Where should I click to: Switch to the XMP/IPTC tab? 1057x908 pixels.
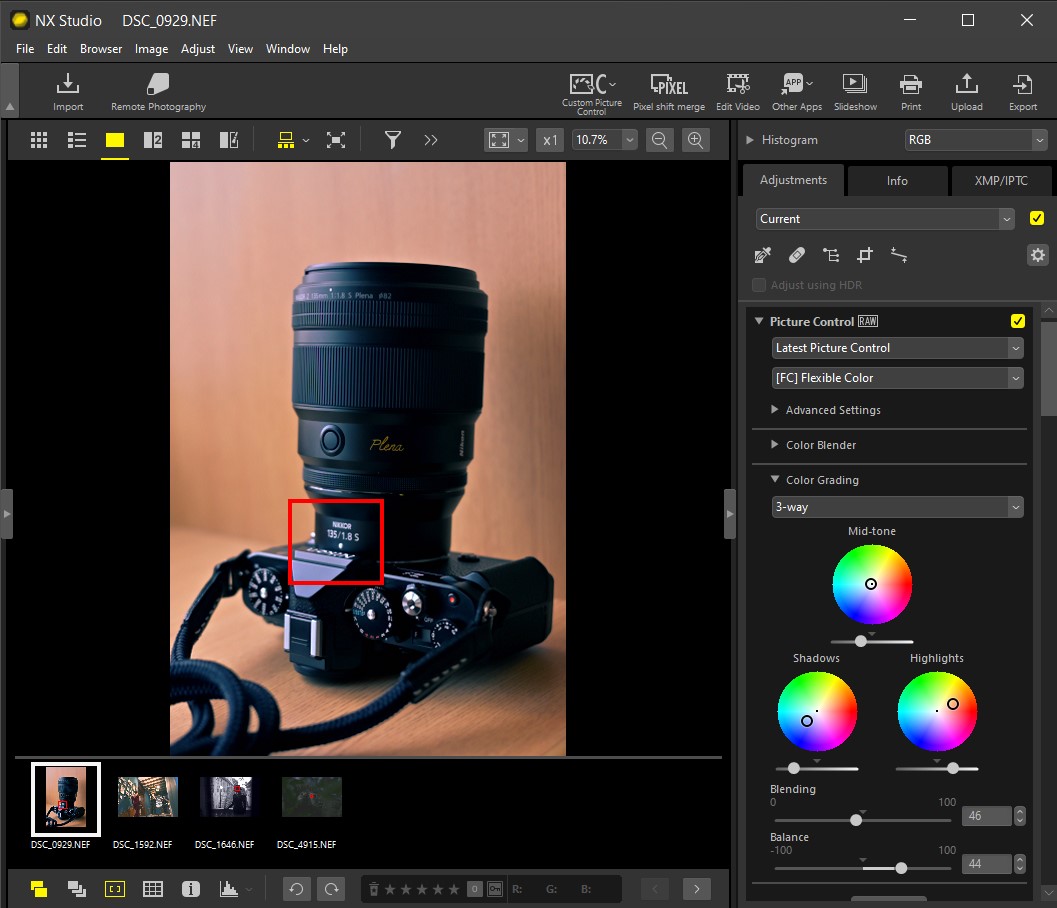(x=1000, y=180)
